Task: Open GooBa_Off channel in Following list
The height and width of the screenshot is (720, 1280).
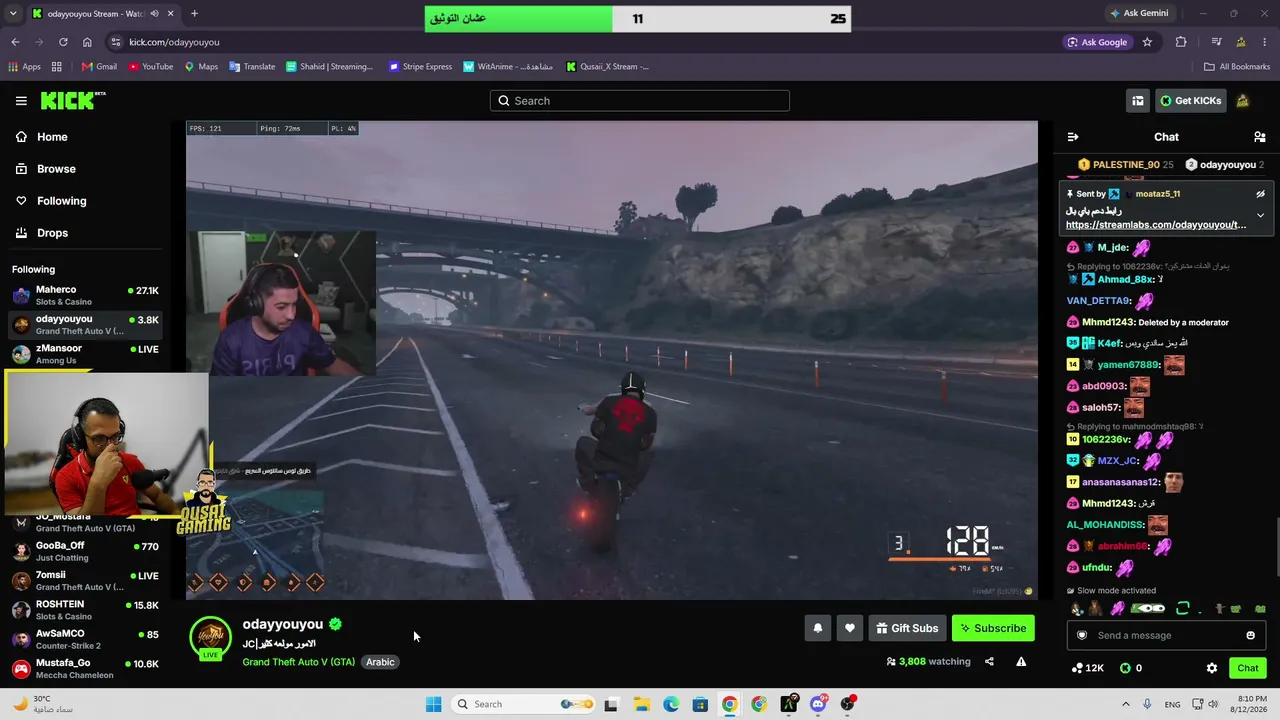Action: coord(85,551)
